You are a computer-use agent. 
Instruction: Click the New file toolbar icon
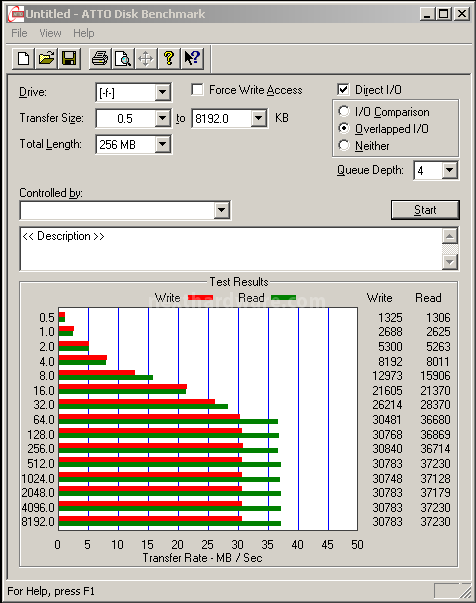click(23, 59)
